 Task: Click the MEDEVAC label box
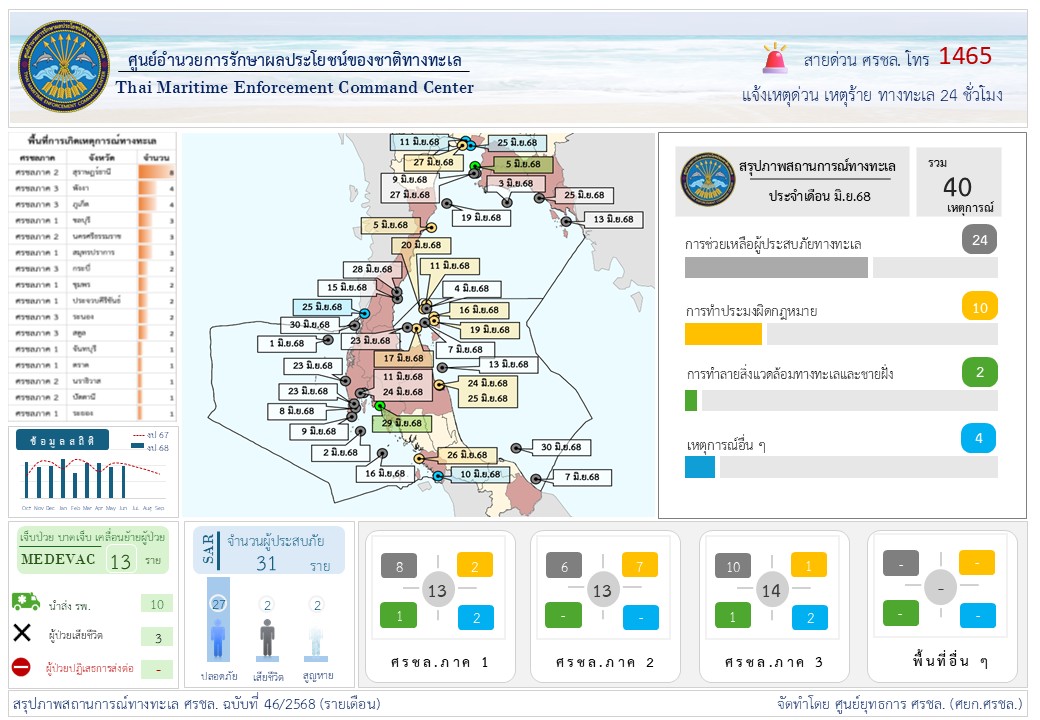(x=57, y=560)
